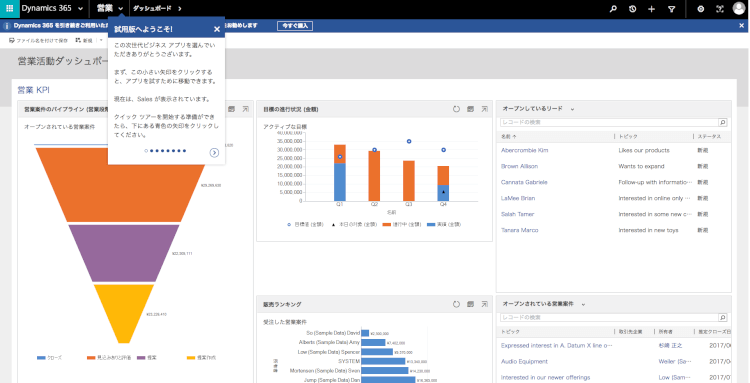This screenshot has width=750, height=383.
Task: Sort leads by ステータス column header
Action: coord(709,137)
